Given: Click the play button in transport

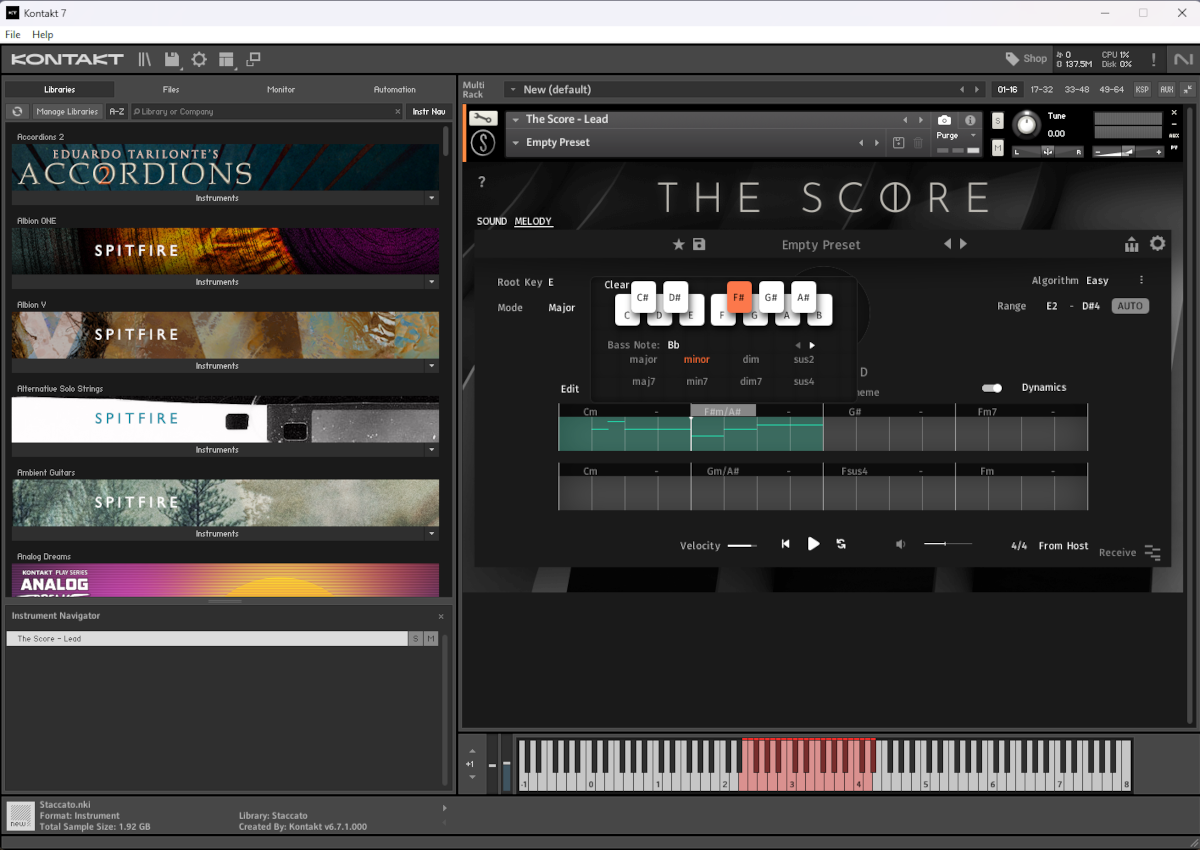Looking at the screenshot, I should point(814,544).
